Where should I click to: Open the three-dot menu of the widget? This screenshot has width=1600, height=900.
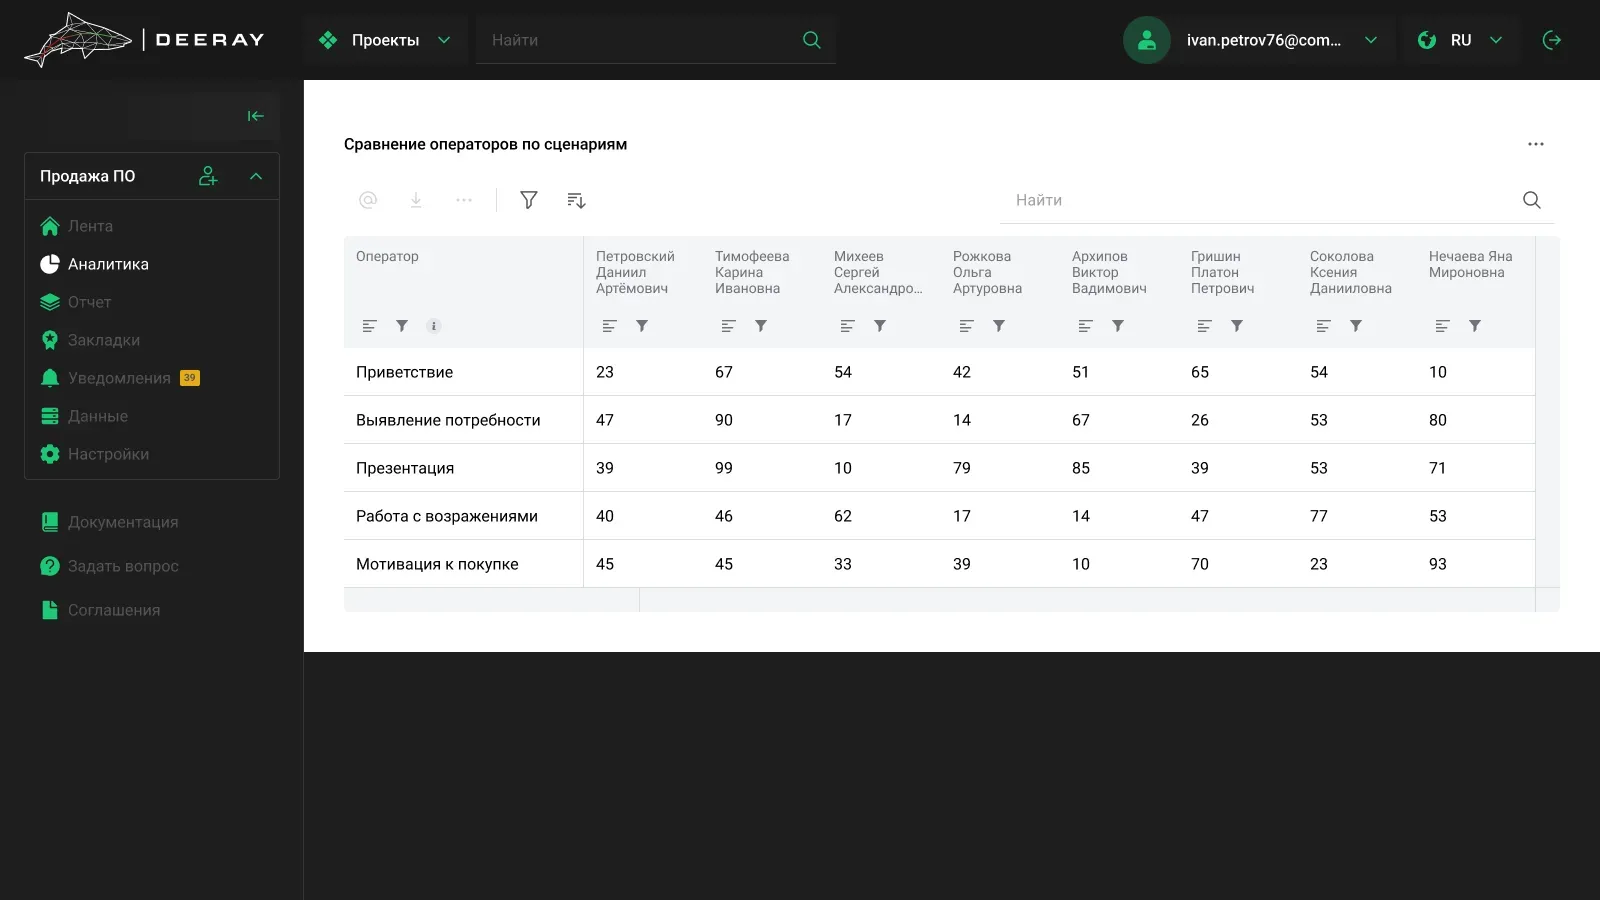point(1536,144)
